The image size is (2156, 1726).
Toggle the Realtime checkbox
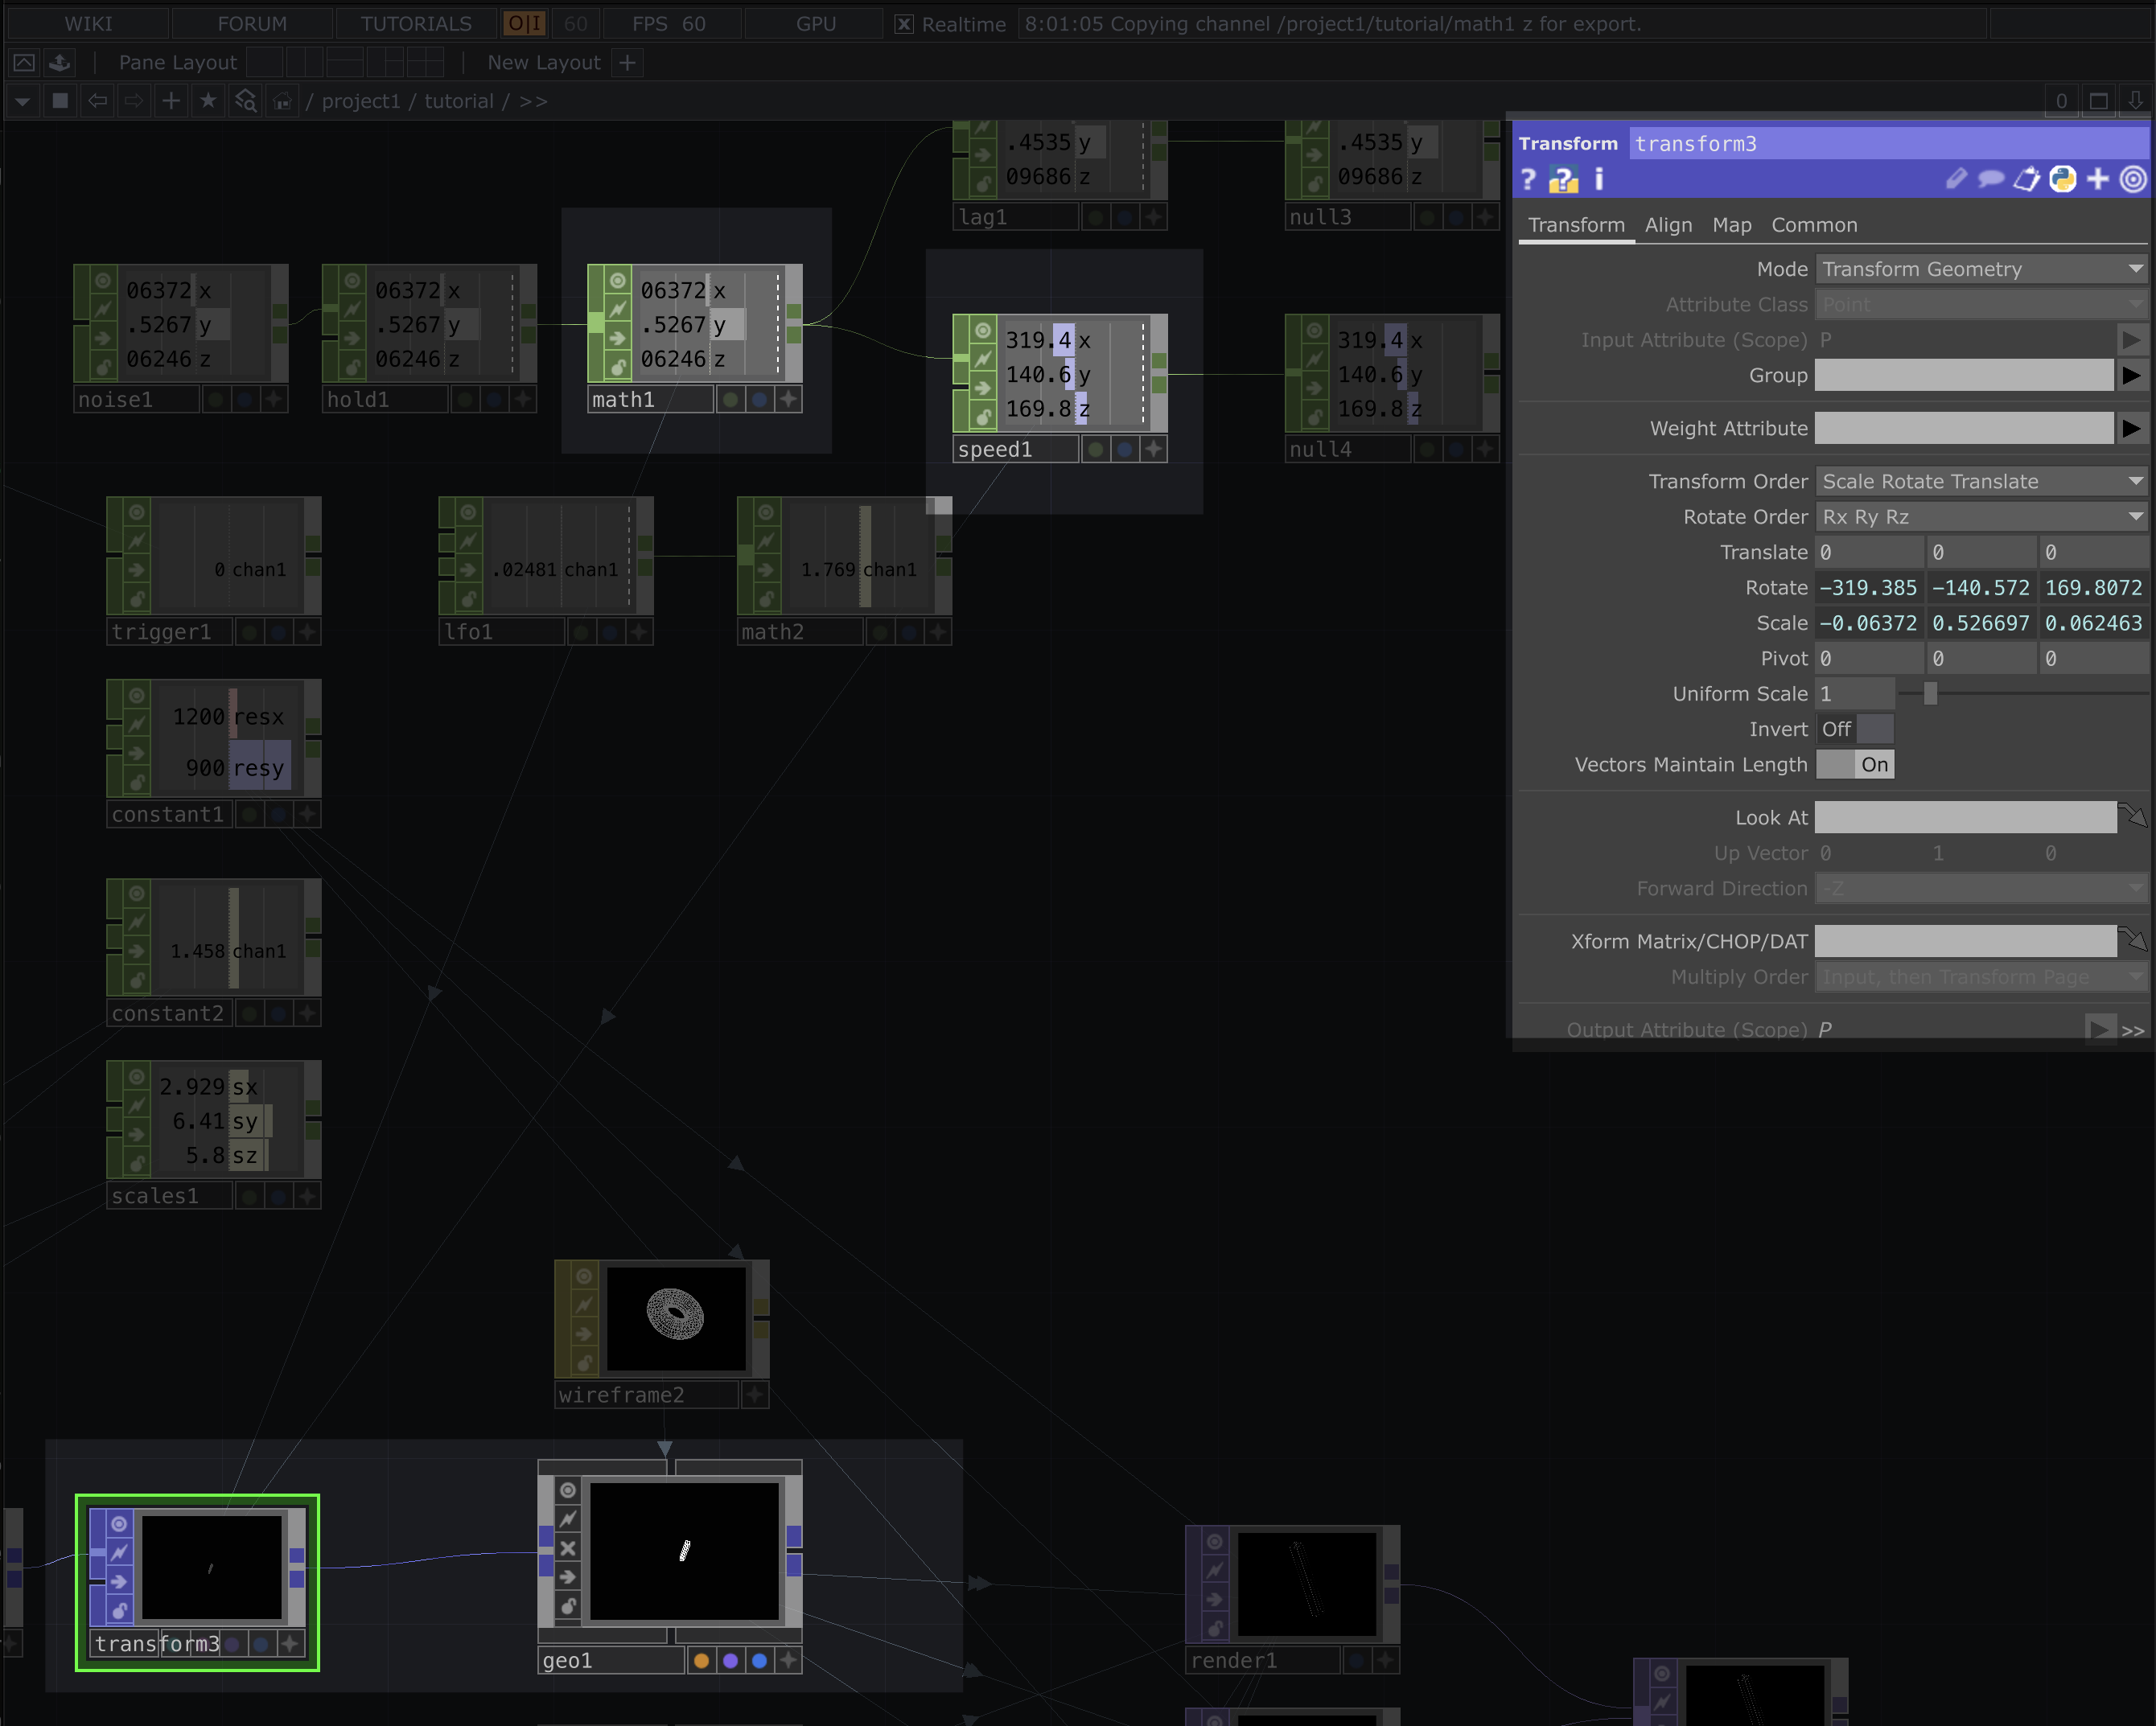(904, 24)
